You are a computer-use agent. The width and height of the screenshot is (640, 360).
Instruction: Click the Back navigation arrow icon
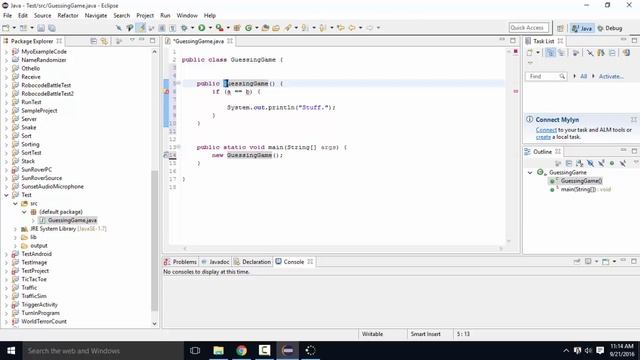click(352, 28)
